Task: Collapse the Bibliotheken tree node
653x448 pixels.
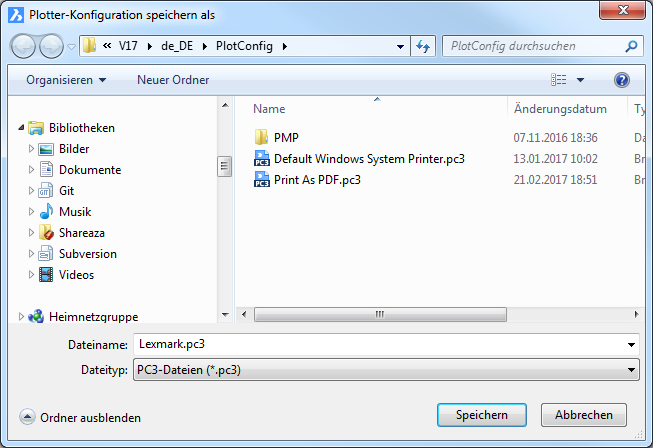Action: pyautogui.click(x=21, y=128)
